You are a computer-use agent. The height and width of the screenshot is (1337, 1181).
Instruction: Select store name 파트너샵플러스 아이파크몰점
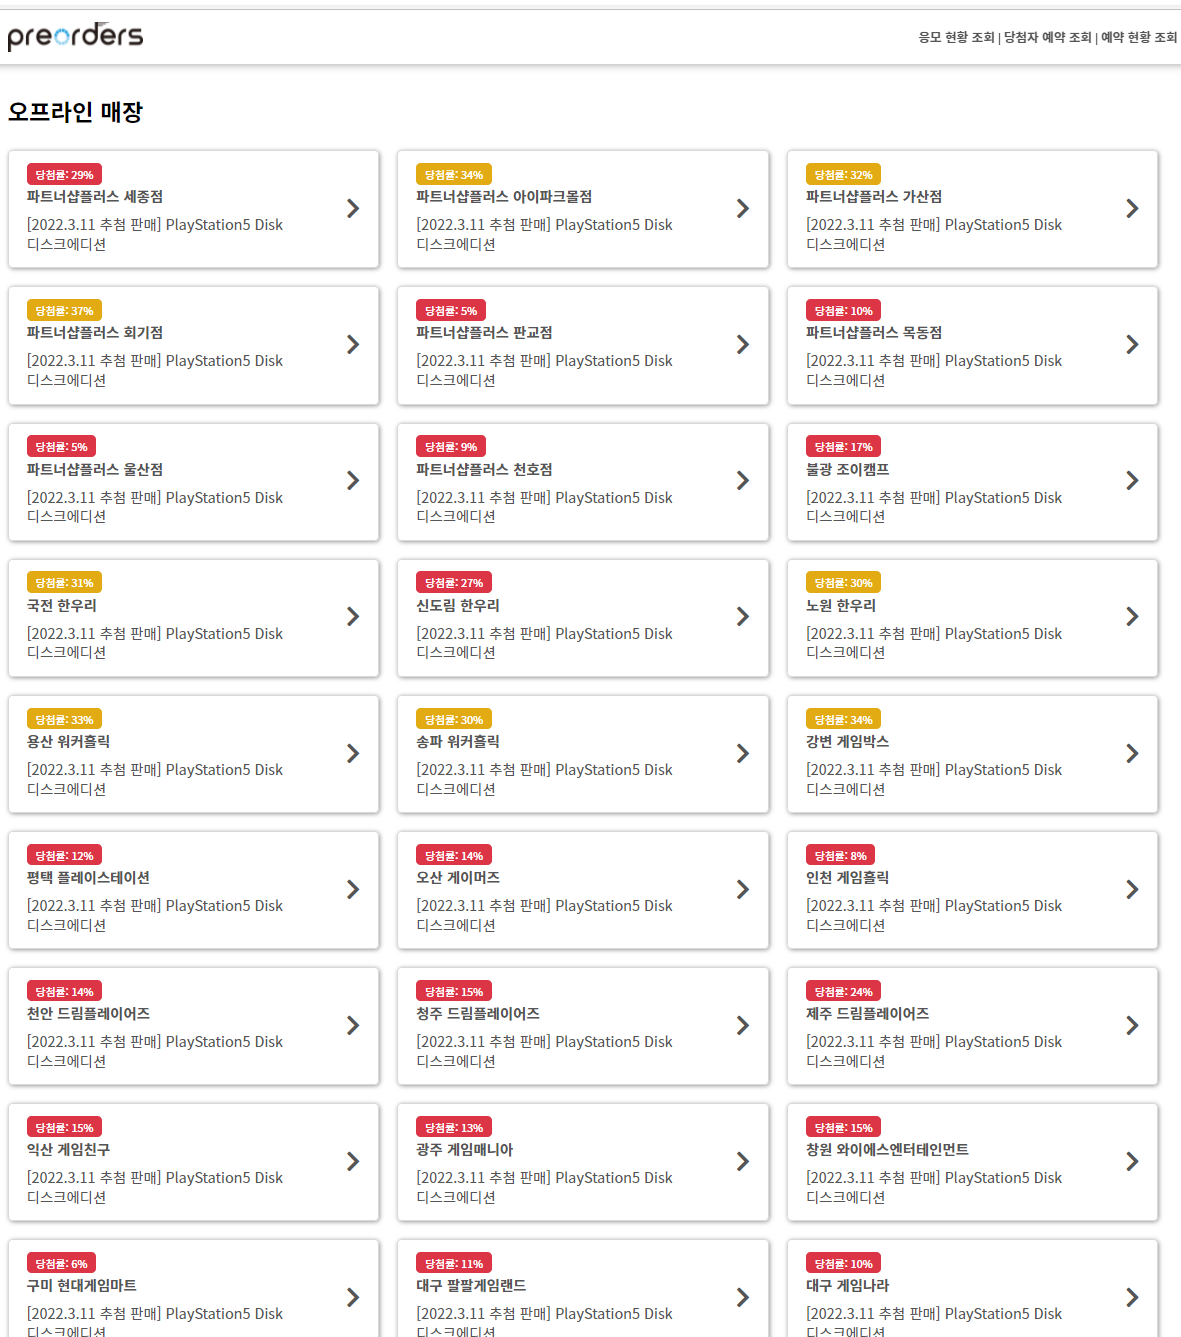[504, 197]
